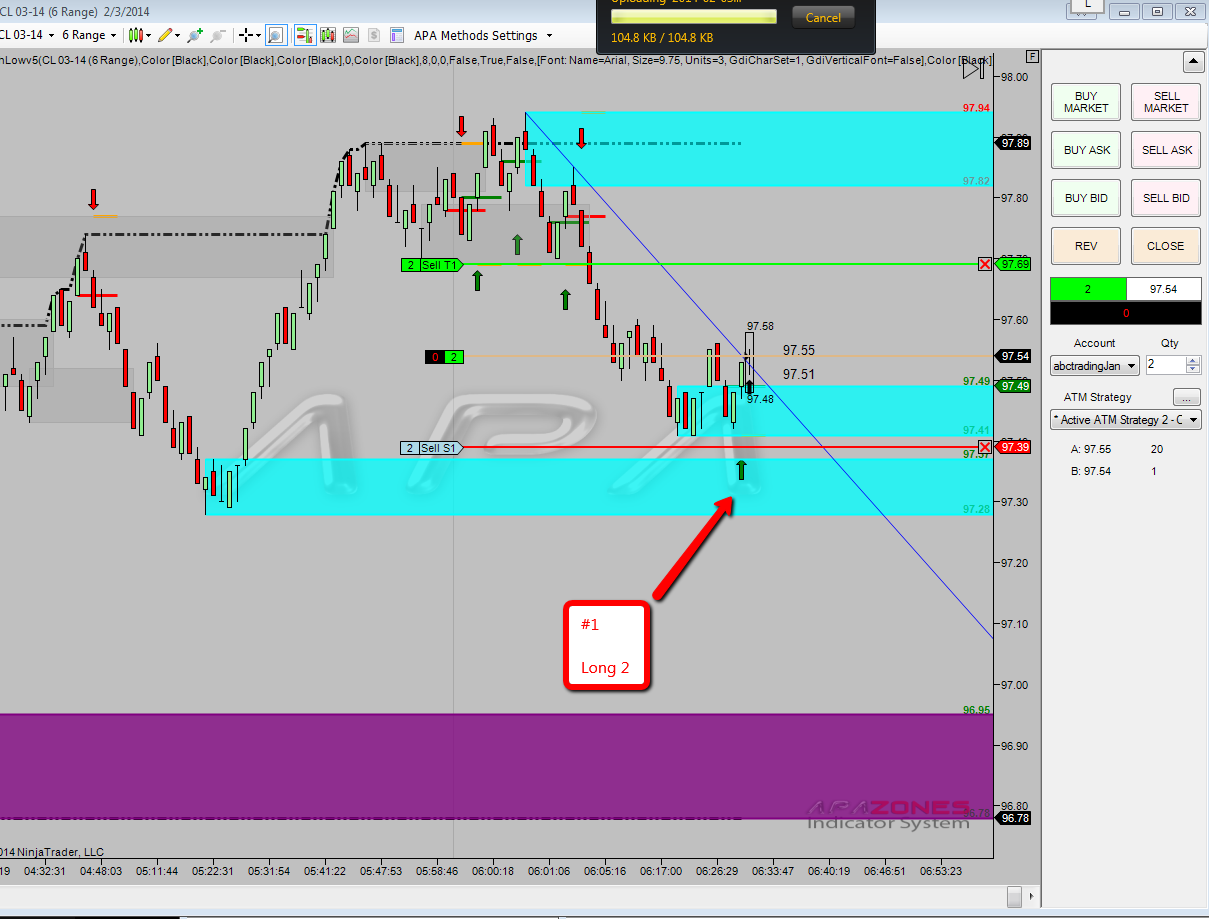
Task: Open the ATM Strategy selection dropdown
Action: tap(1126, 420)
